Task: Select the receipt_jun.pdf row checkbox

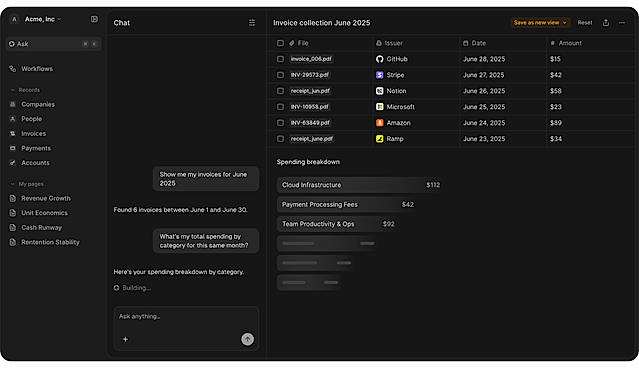Action: tap(280, 91)
